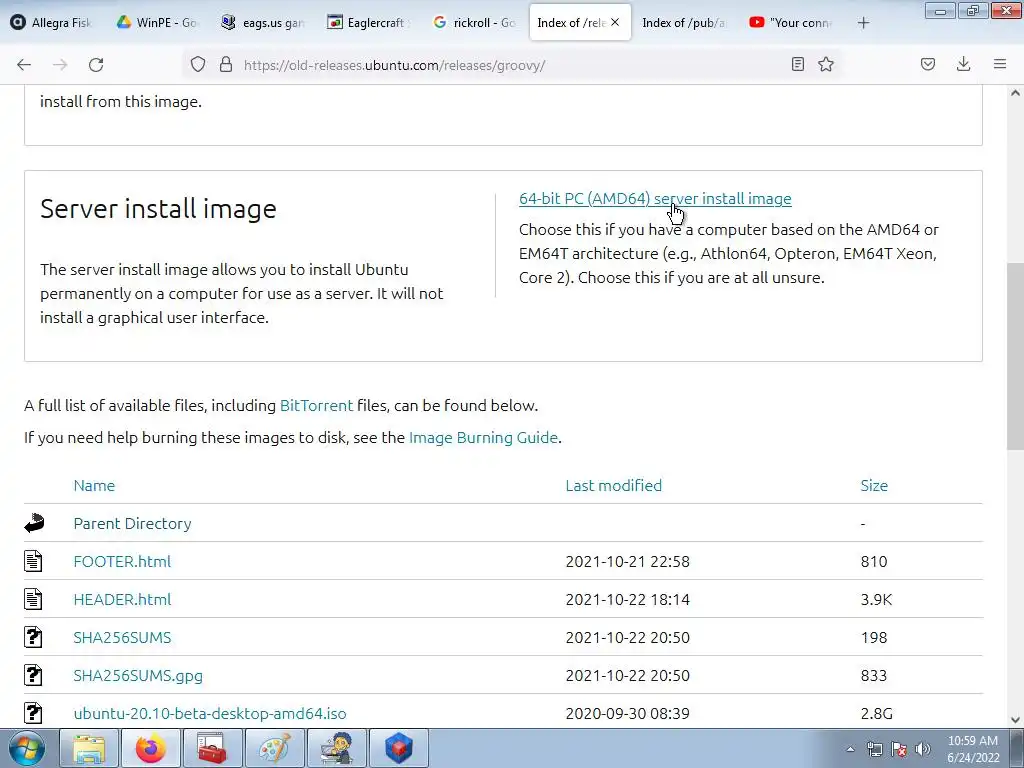
Task: Open the person-at-computer taskbar app
Action: tap(336, 748)
